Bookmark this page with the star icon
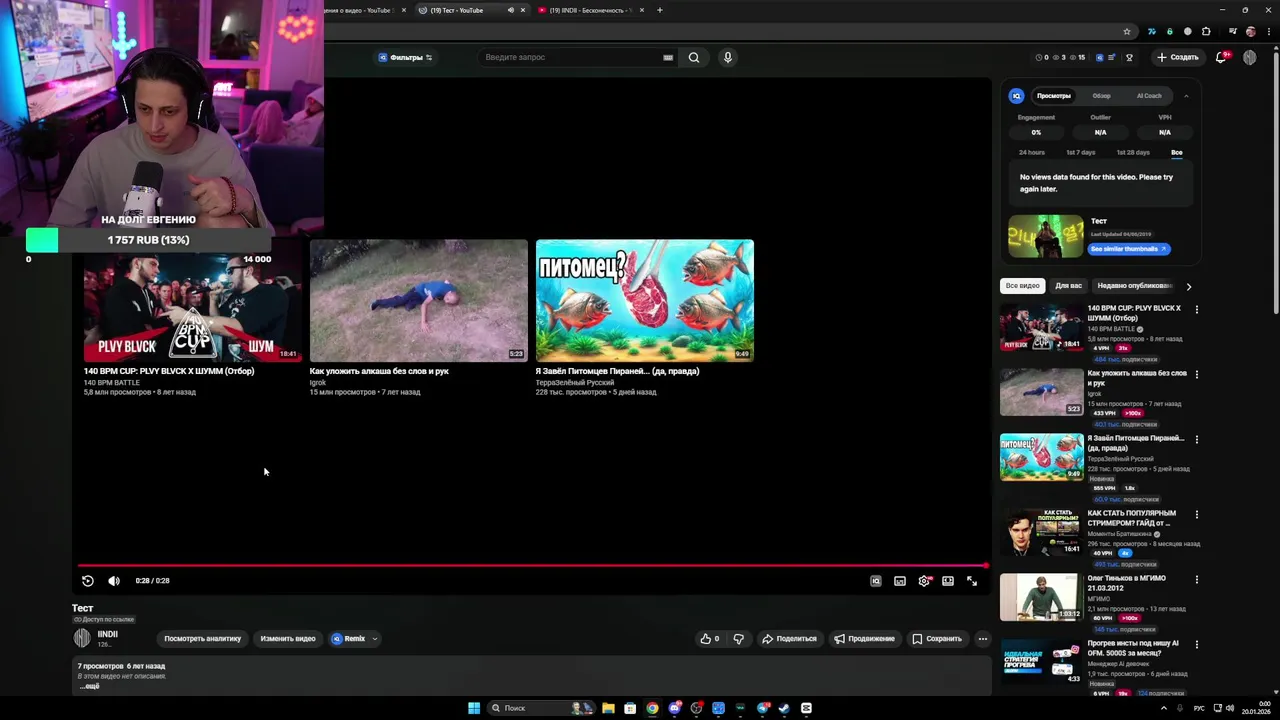 pyautogui.click(x=1127, y=31)
